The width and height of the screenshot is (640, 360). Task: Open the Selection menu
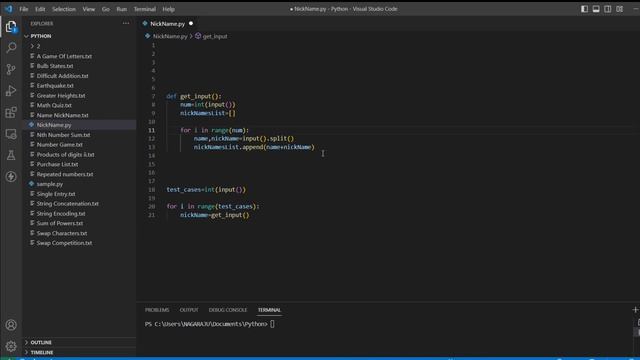click(64, 9)
